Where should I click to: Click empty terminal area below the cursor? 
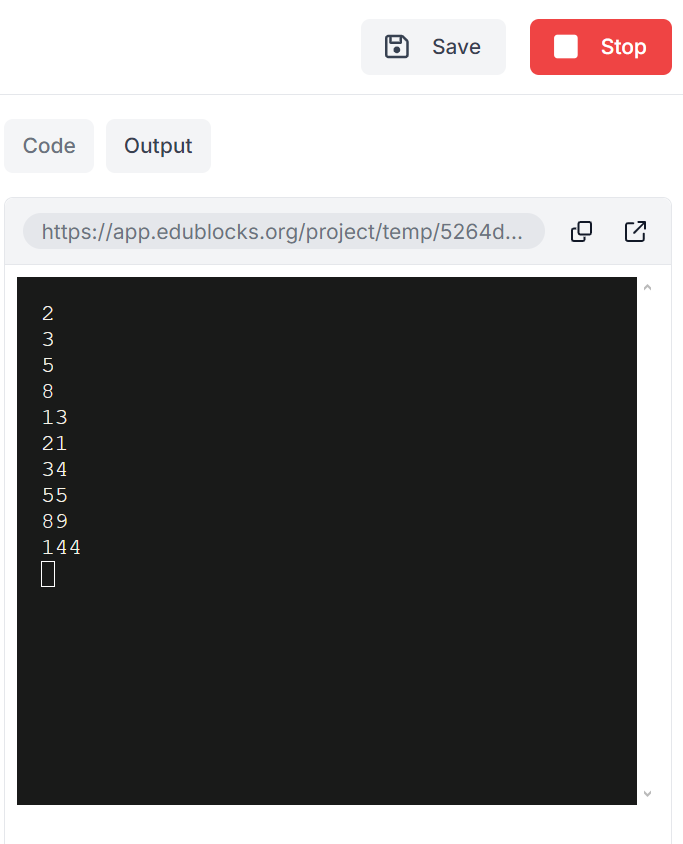(x=327, y=694)
